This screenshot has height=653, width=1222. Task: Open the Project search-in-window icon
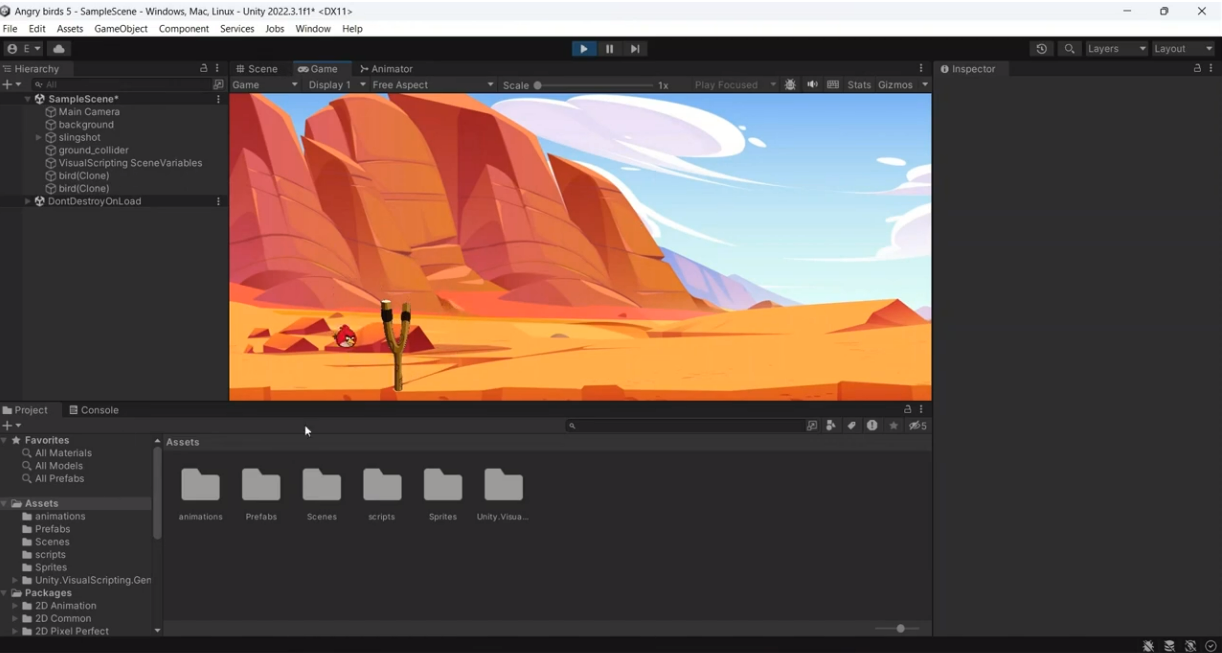pos(812,426)
